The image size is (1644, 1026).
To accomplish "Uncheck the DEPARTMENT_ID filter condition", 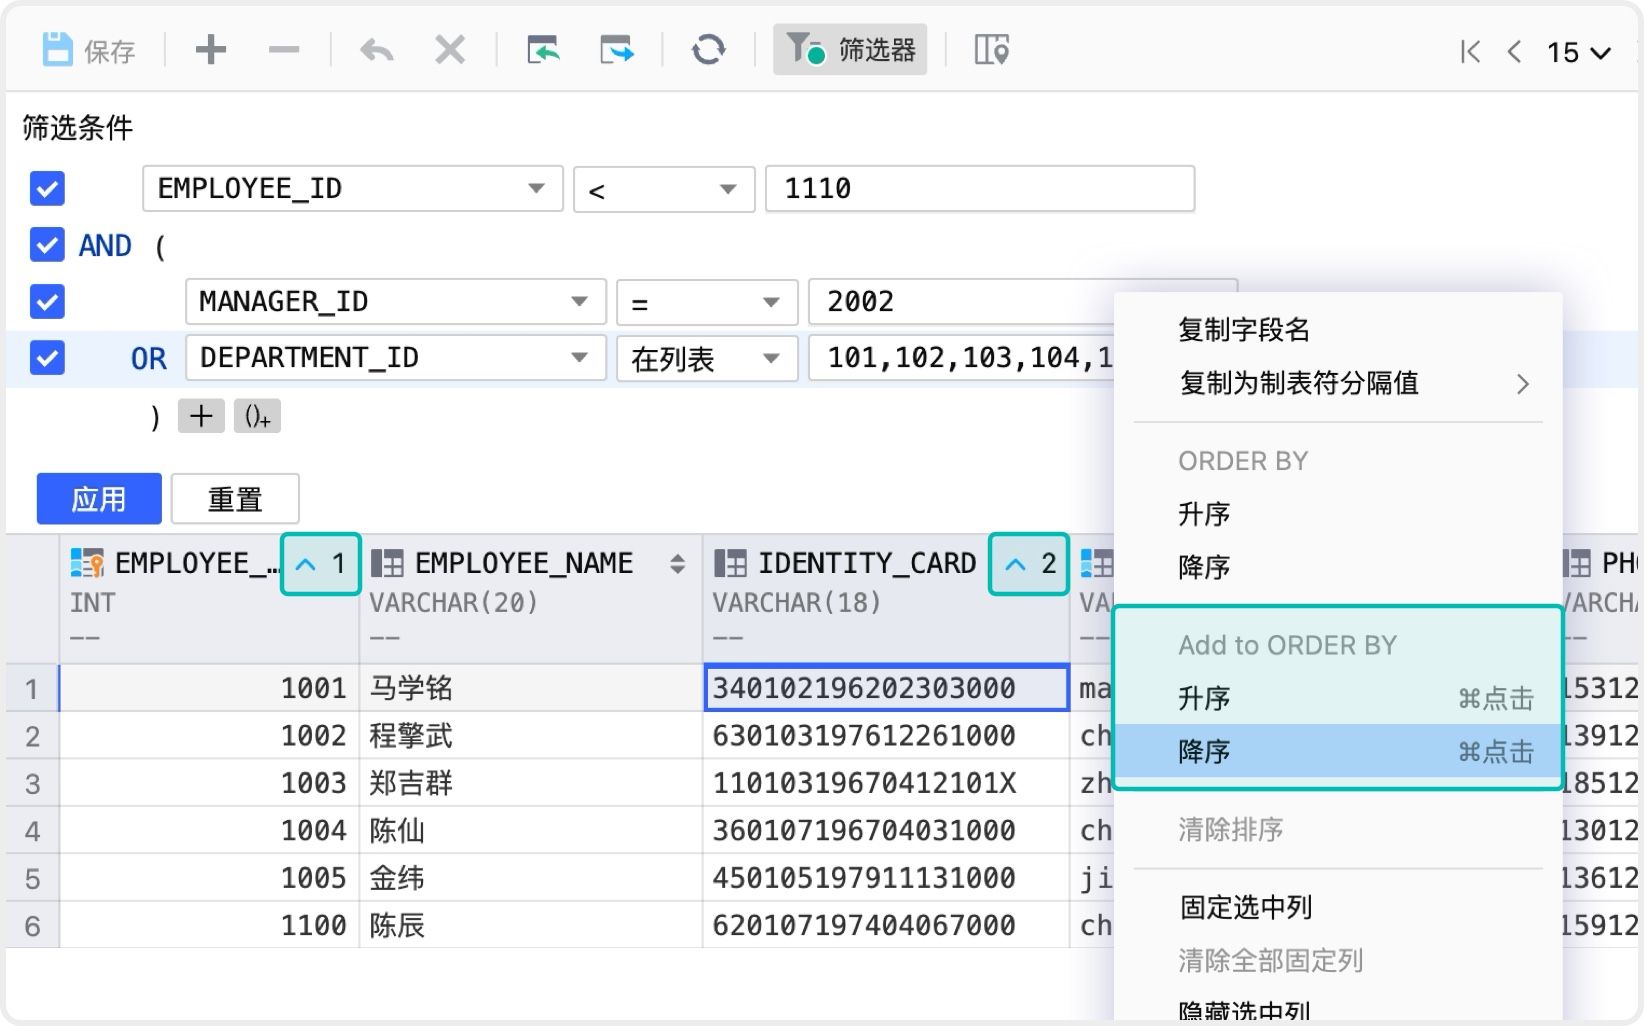I will (47, 357).
